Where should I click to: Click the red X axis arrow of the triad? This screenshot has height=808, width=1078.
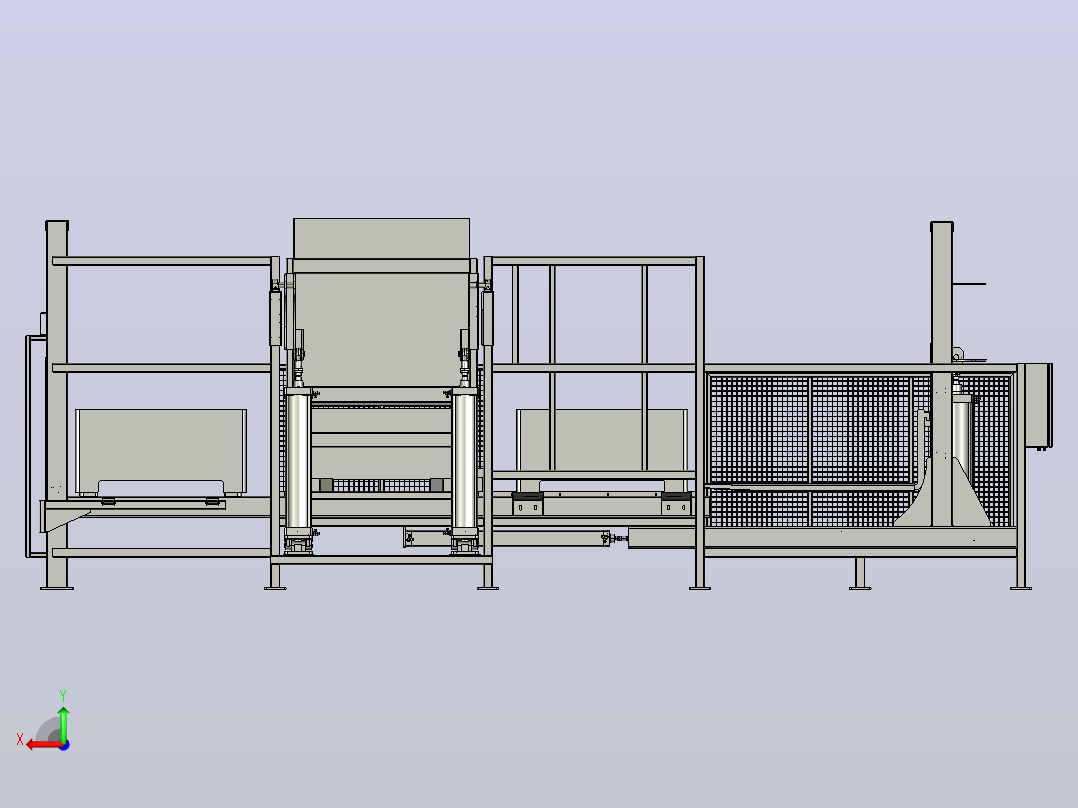(45, 745)
